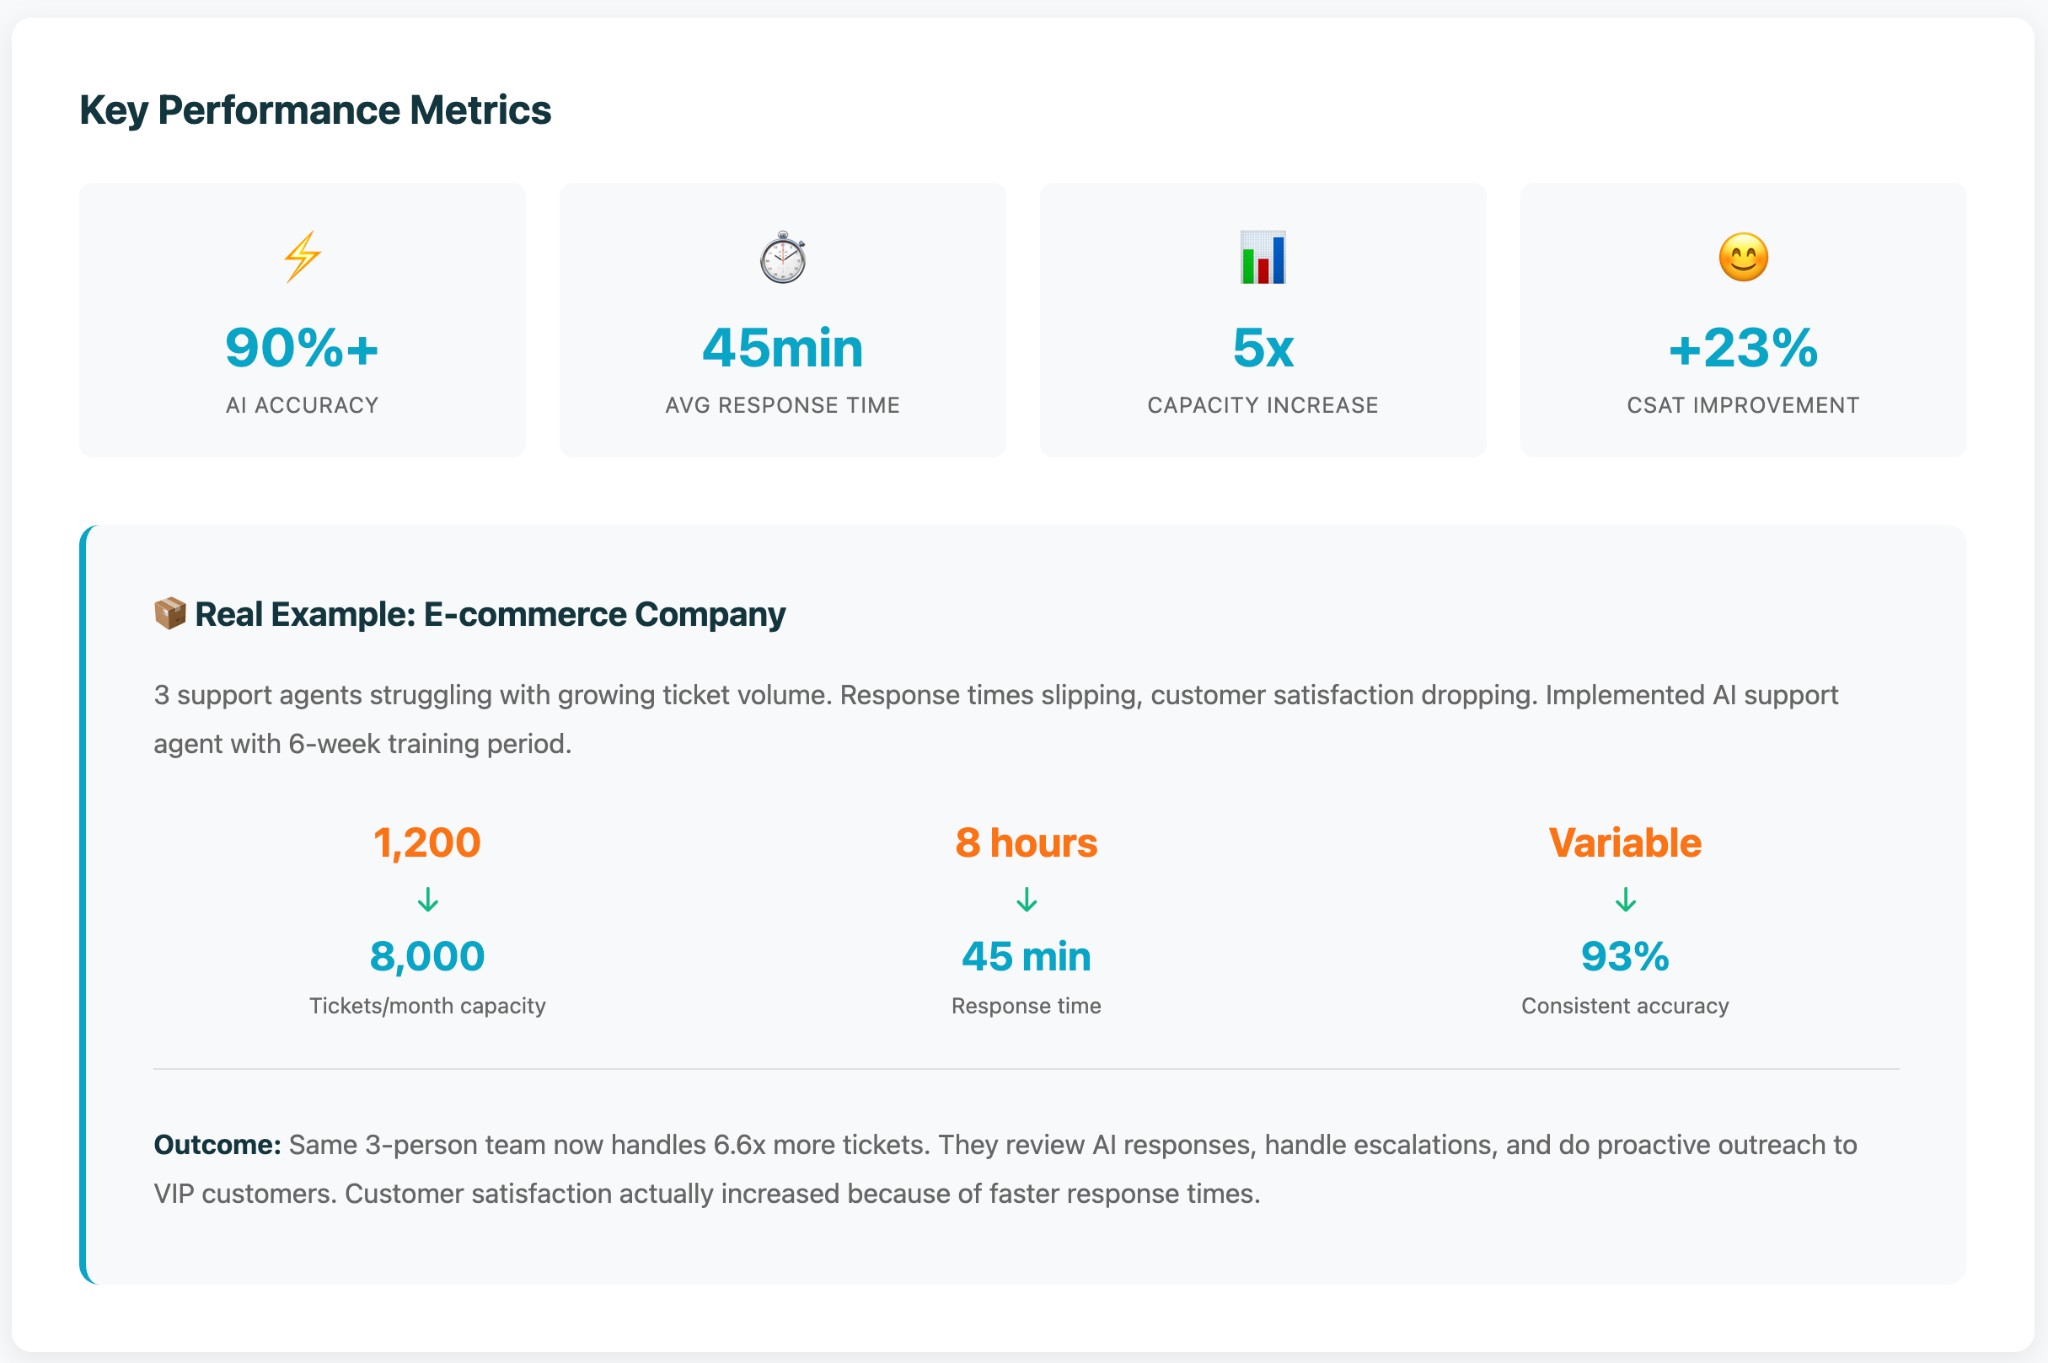
Task: Select the 8,000 tickets per month value
Action: pyautogui.click(x=428, y=956)
